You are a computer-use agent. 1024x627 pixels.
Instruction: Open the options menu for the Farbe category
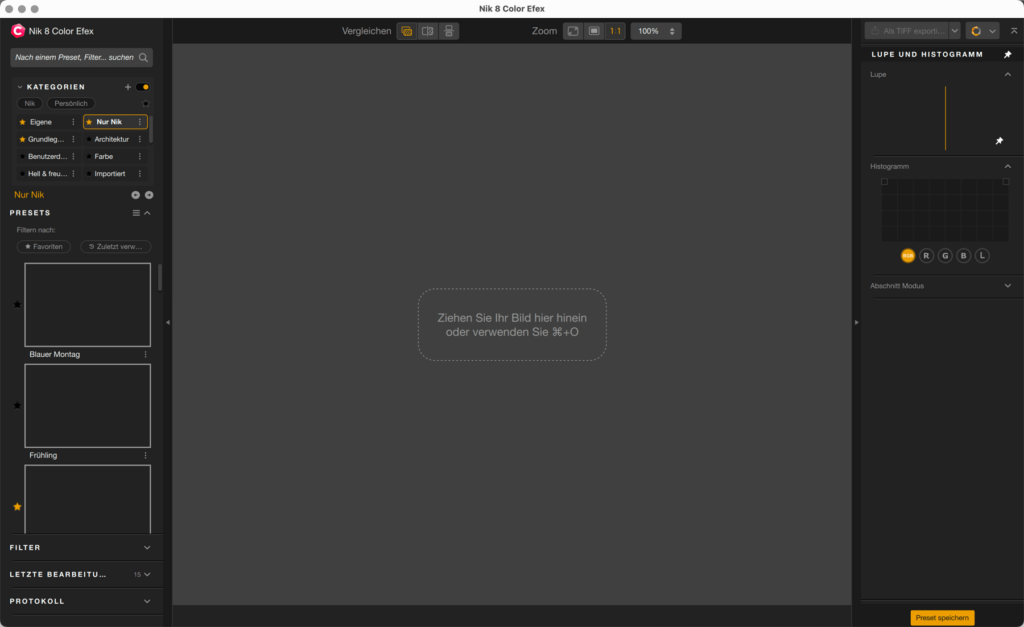[140, 157]
